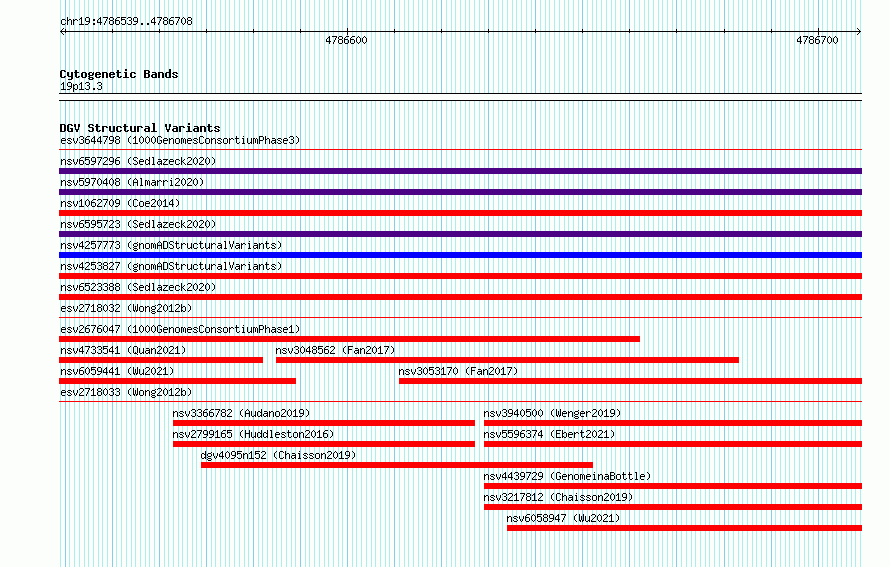
Task: Click the left arrow end of the ruler
Action: coord(62,32)
